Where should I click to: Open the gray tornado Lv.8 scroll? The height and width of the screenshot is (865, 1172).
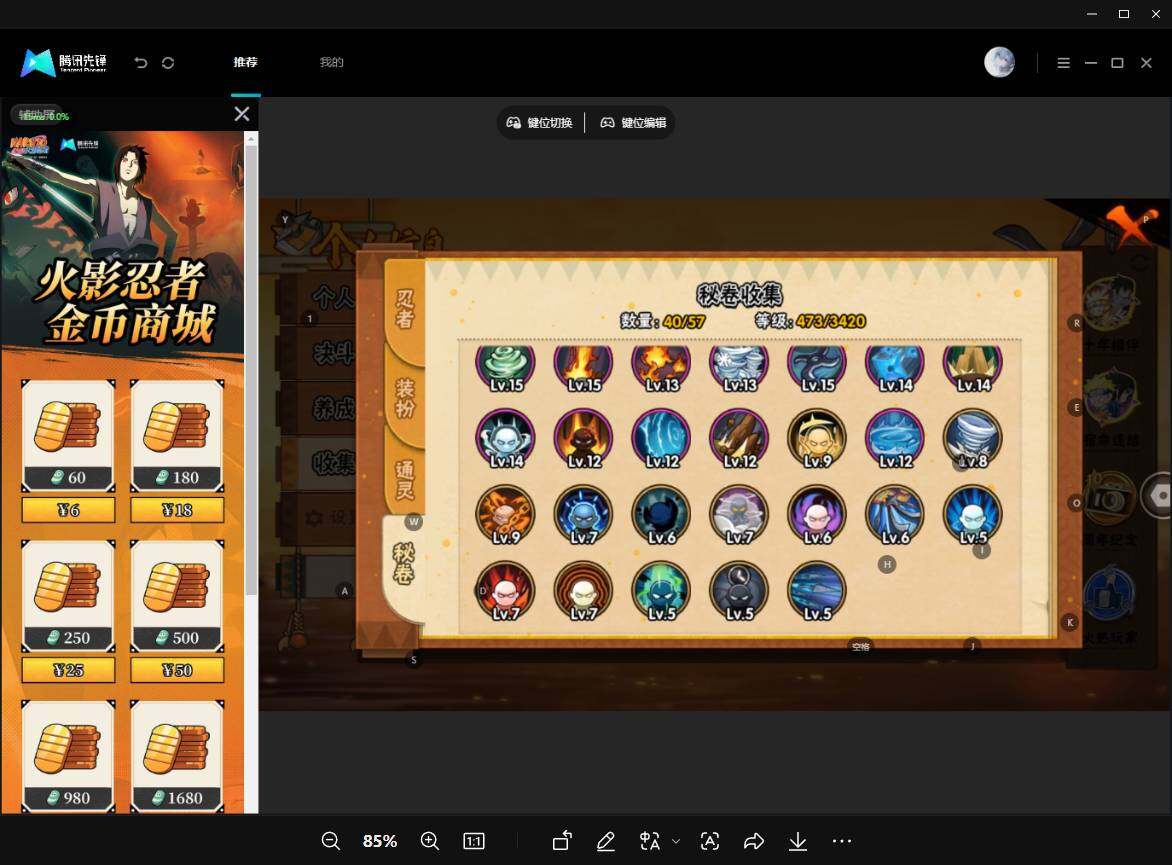972,440
